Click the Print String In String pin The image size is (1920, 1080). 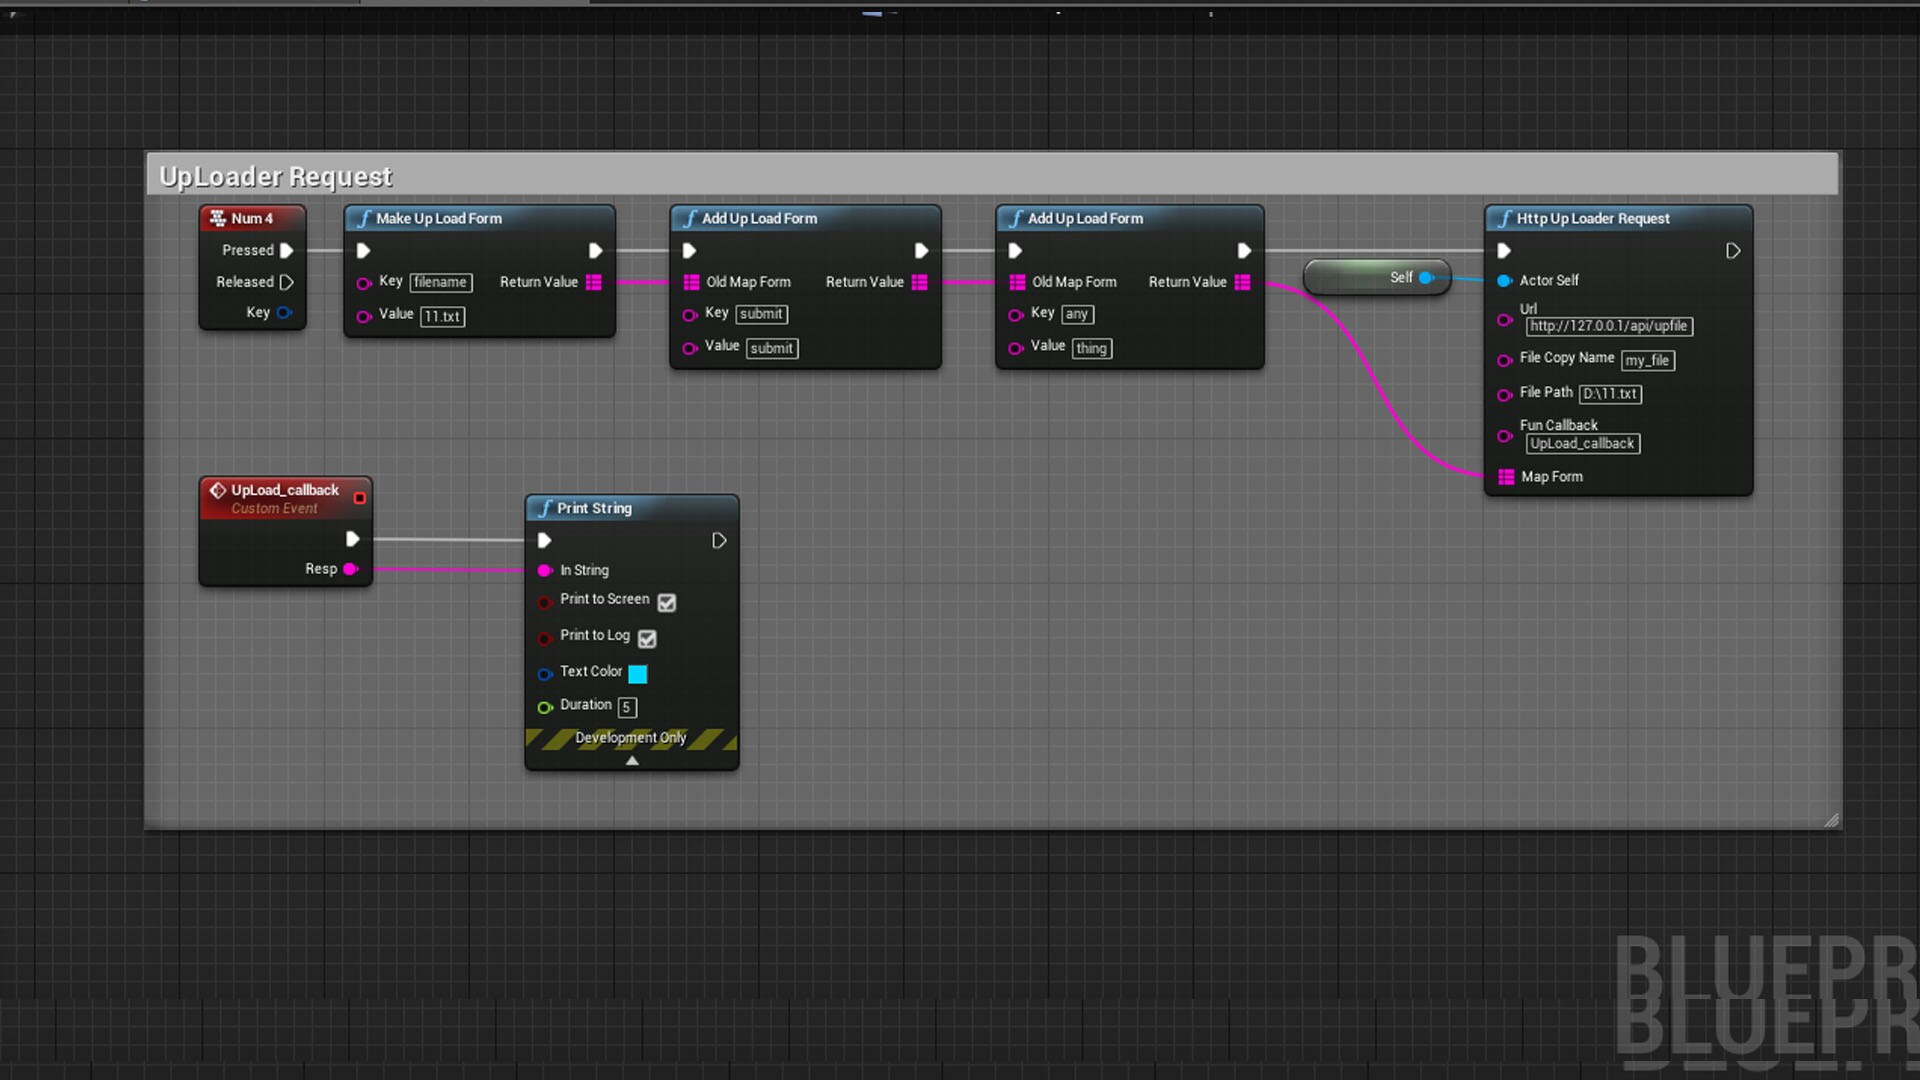coord(545,570)
